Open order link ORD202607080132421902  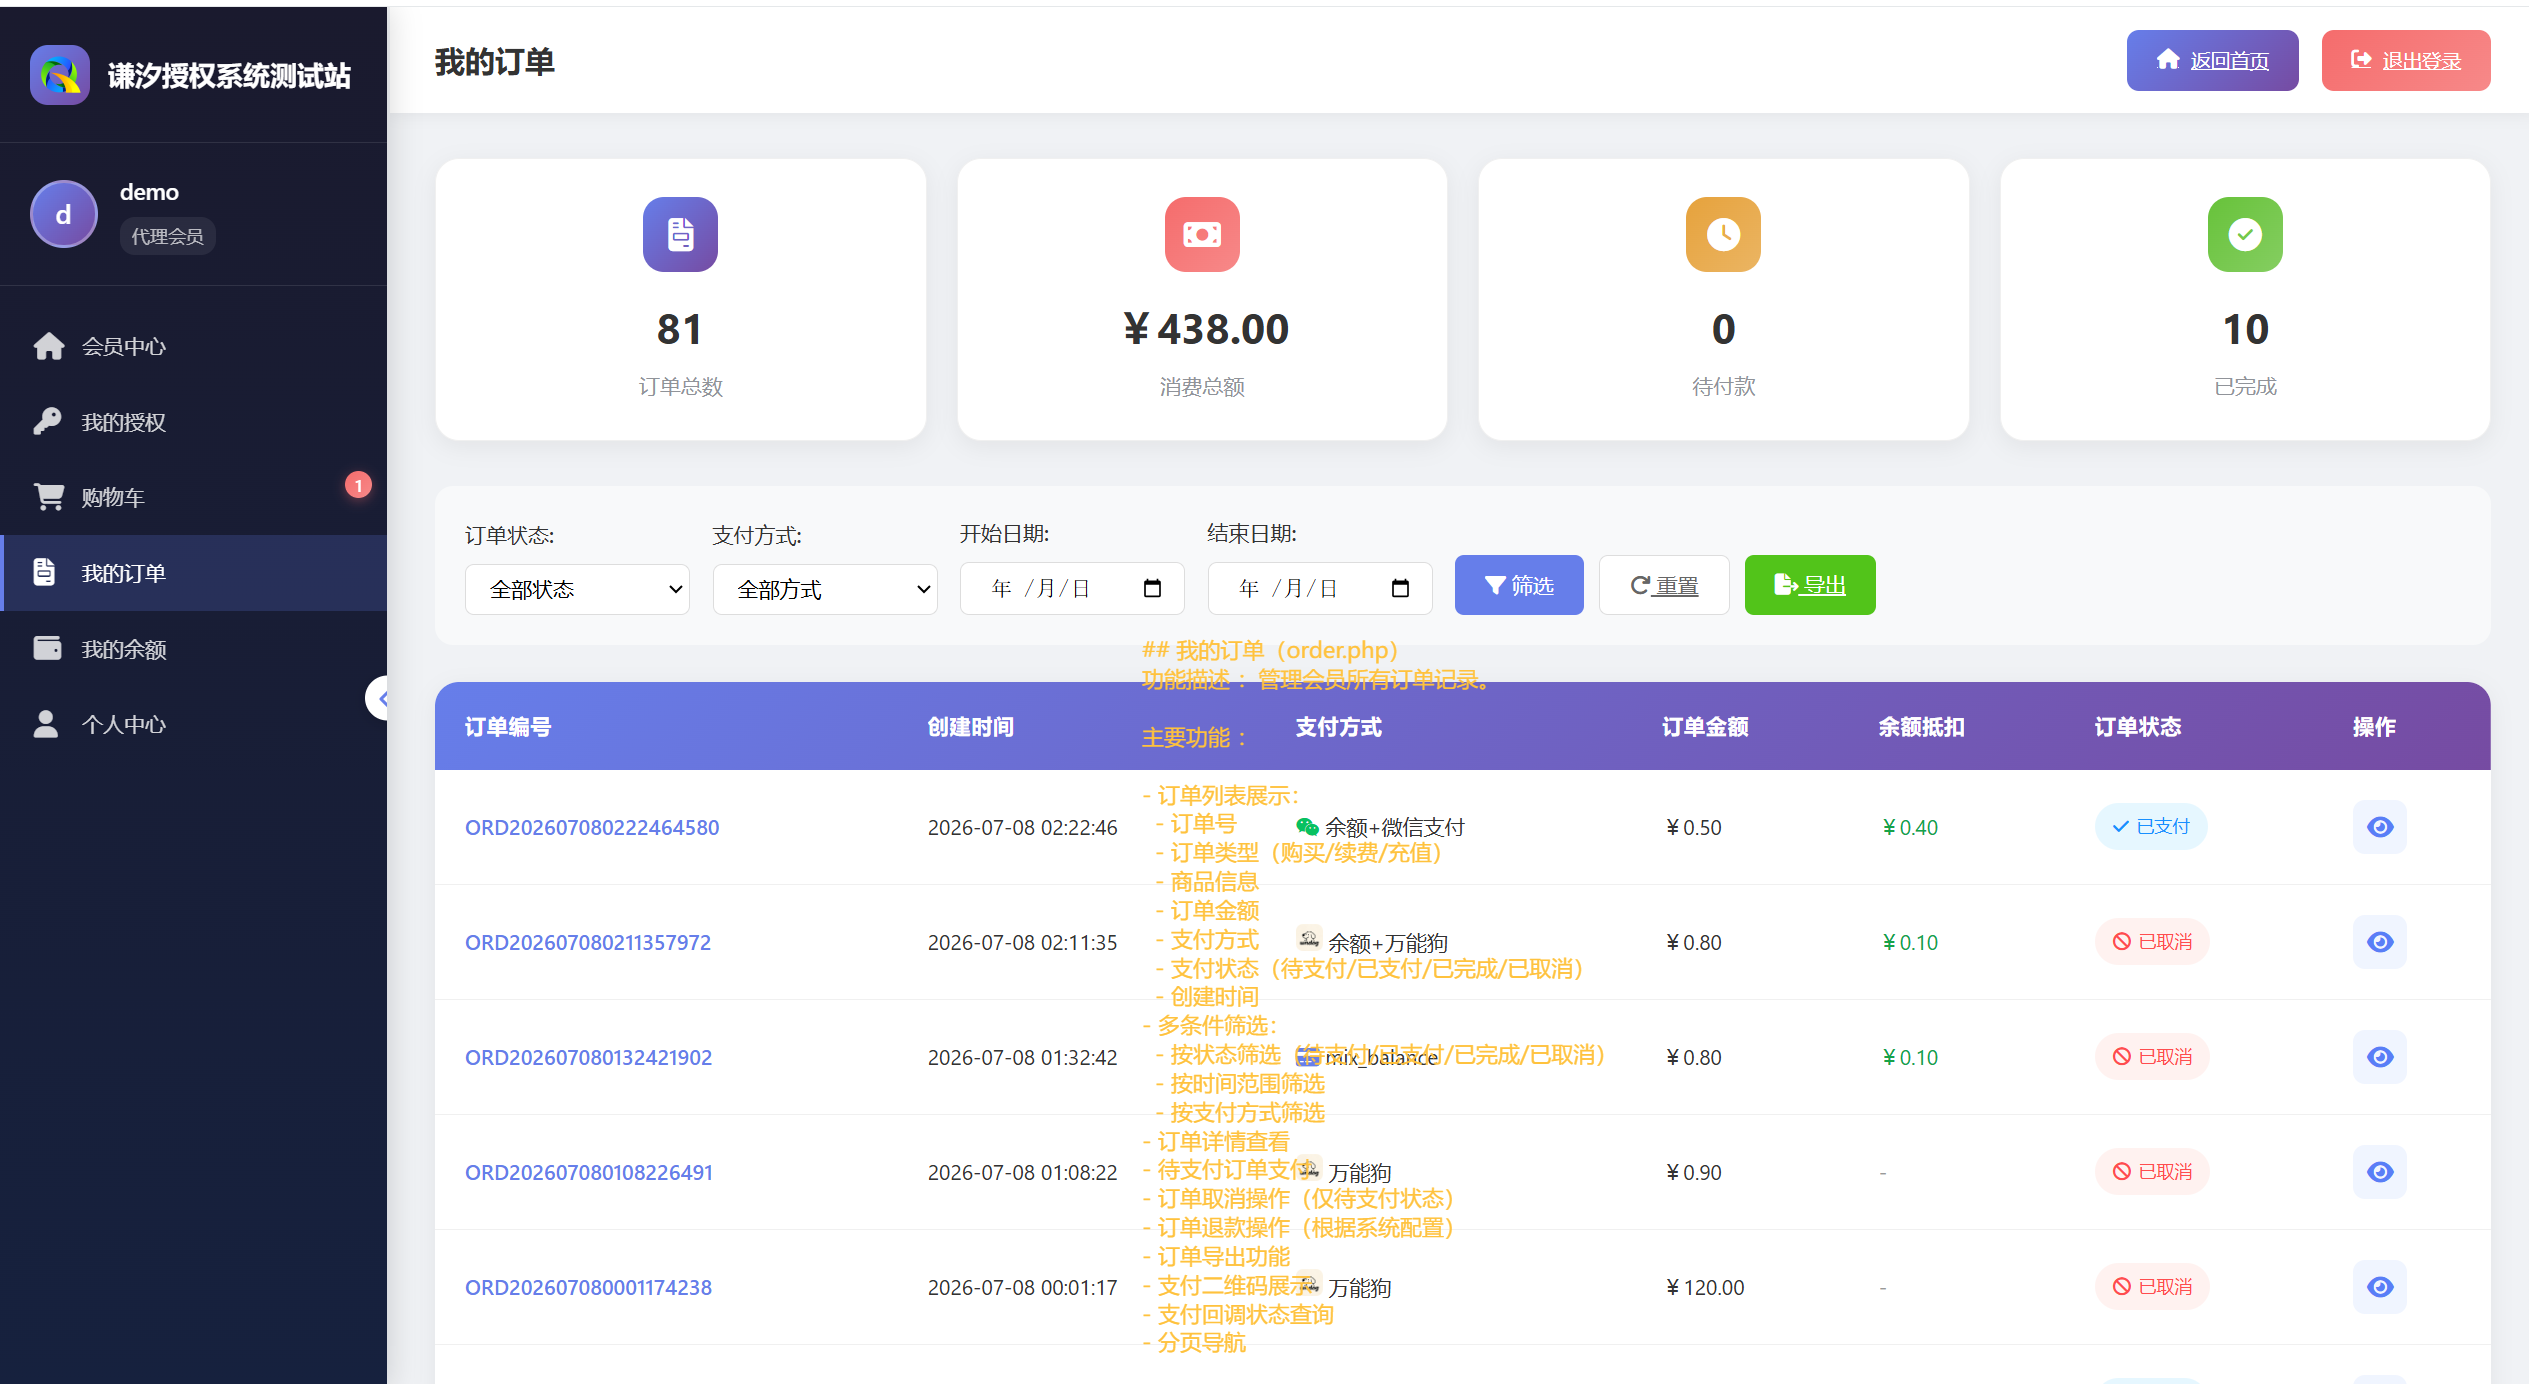click(x=588, y=1058)
